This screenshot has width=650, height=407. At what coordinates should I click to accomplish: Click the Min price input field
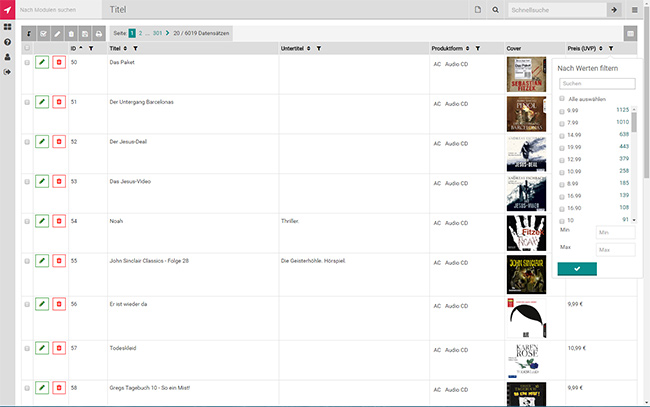click(x=616, y=232)
